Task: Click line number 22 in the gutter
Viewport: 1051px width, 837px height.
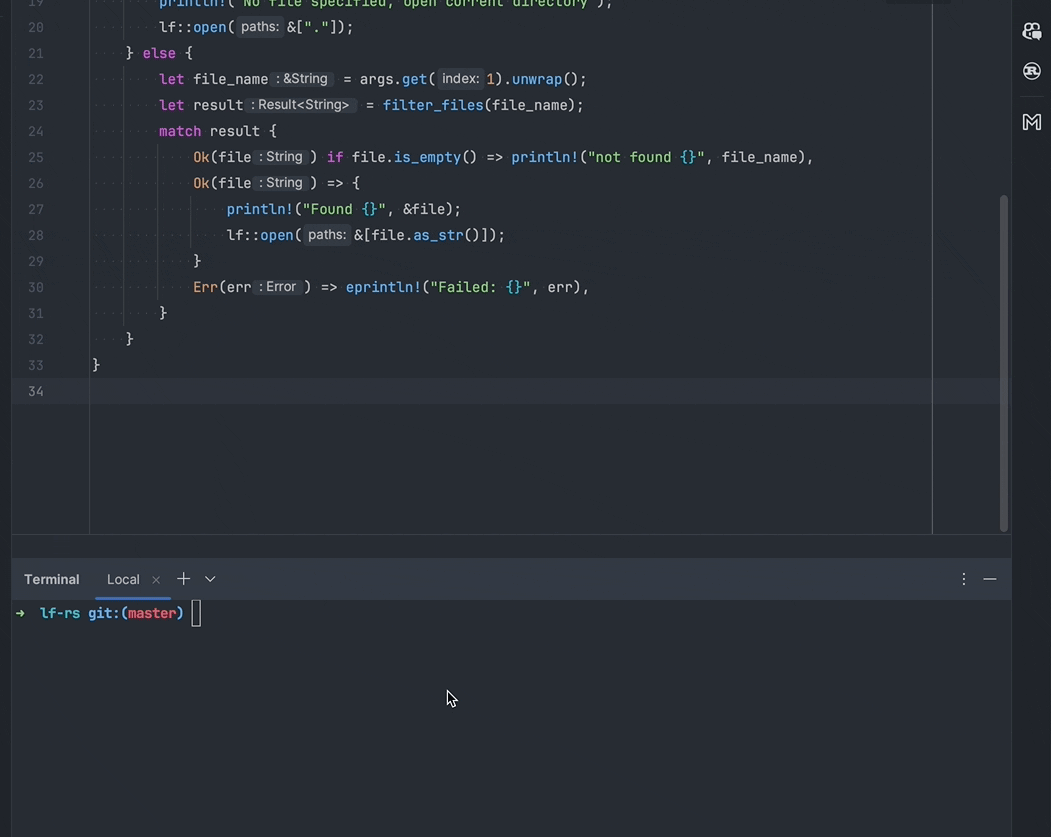Action: (x=36, y=80)
